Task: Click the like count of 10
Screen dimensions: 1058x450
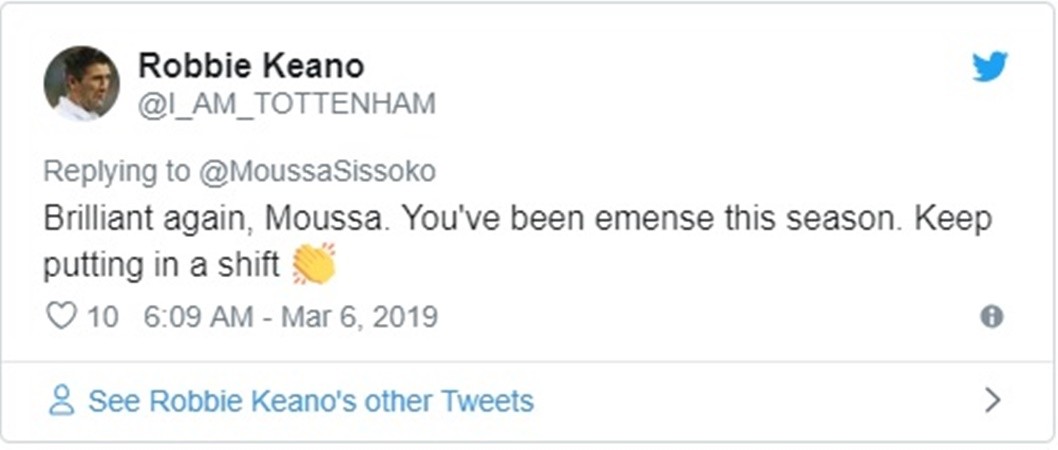Action: tap(103, 317)
